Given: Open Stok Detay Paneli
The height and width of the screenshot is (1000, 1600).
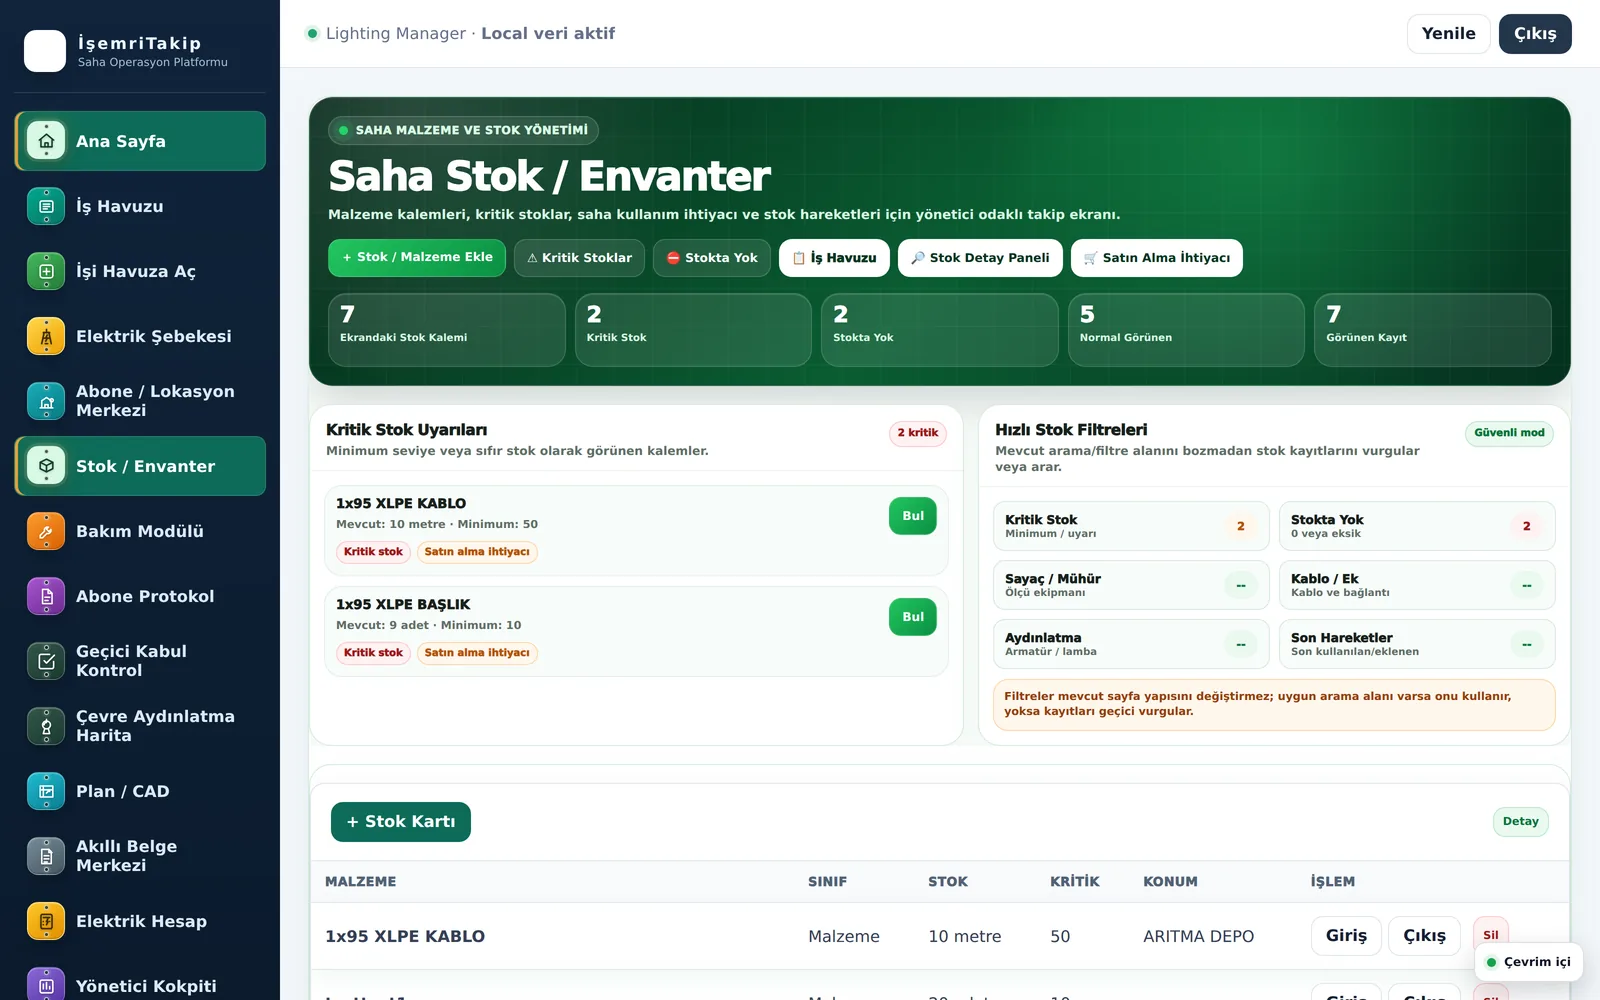Looking at the screenshot, I should point(980,258).
